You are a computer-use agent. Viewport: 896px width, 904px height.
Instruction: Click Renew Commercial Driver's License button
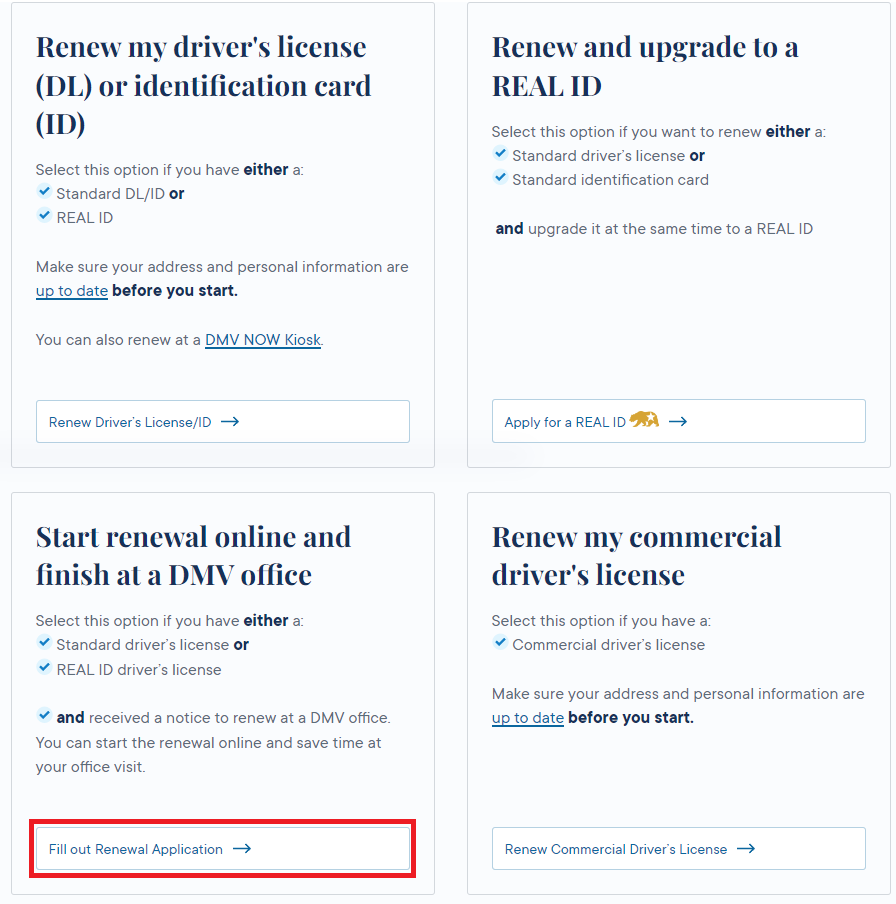pos(679,849)
